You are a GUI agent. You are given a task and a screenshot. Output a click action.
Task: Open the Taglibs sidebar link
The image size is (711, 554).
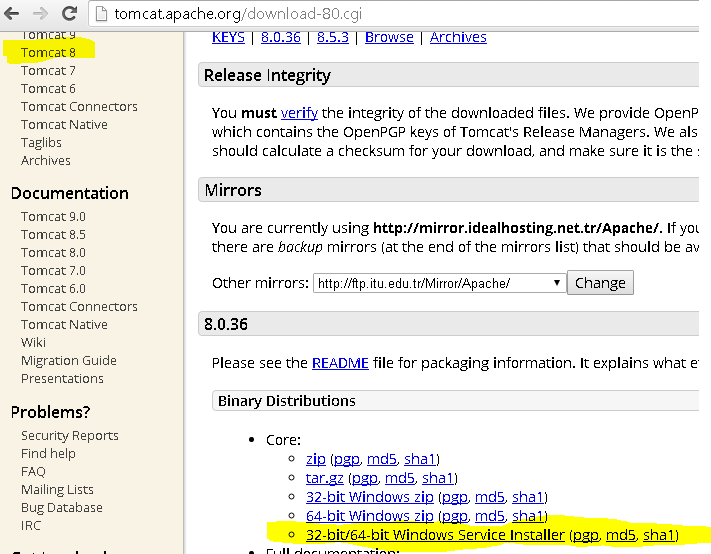pyautogui.click(x=41, y=143)
